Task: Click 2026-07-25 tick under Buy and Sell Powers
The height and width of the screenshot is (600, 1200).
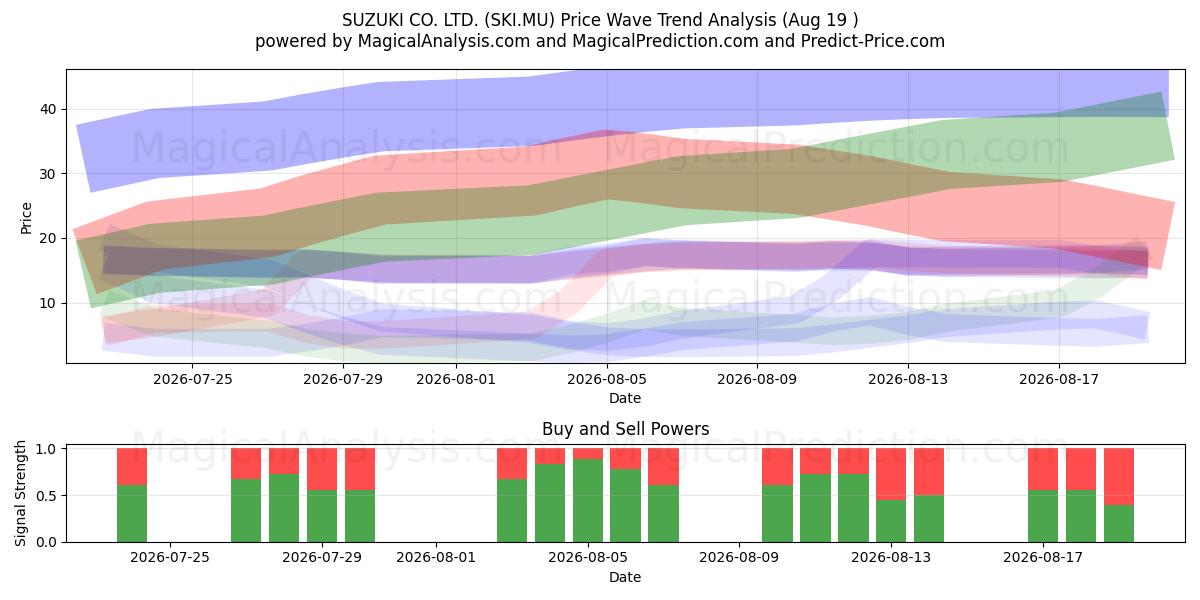Action: coord(170,557)
